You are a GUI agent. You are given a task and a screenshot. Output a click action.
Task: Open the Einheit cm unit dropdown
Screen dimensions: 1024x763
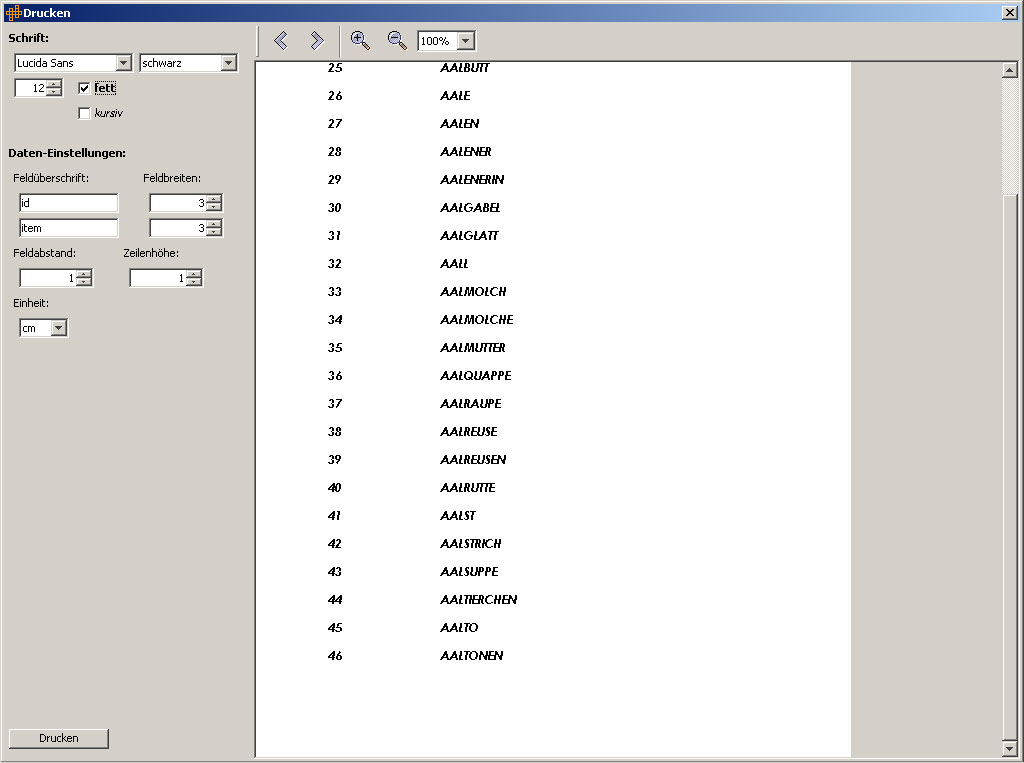tap(58, 328)
